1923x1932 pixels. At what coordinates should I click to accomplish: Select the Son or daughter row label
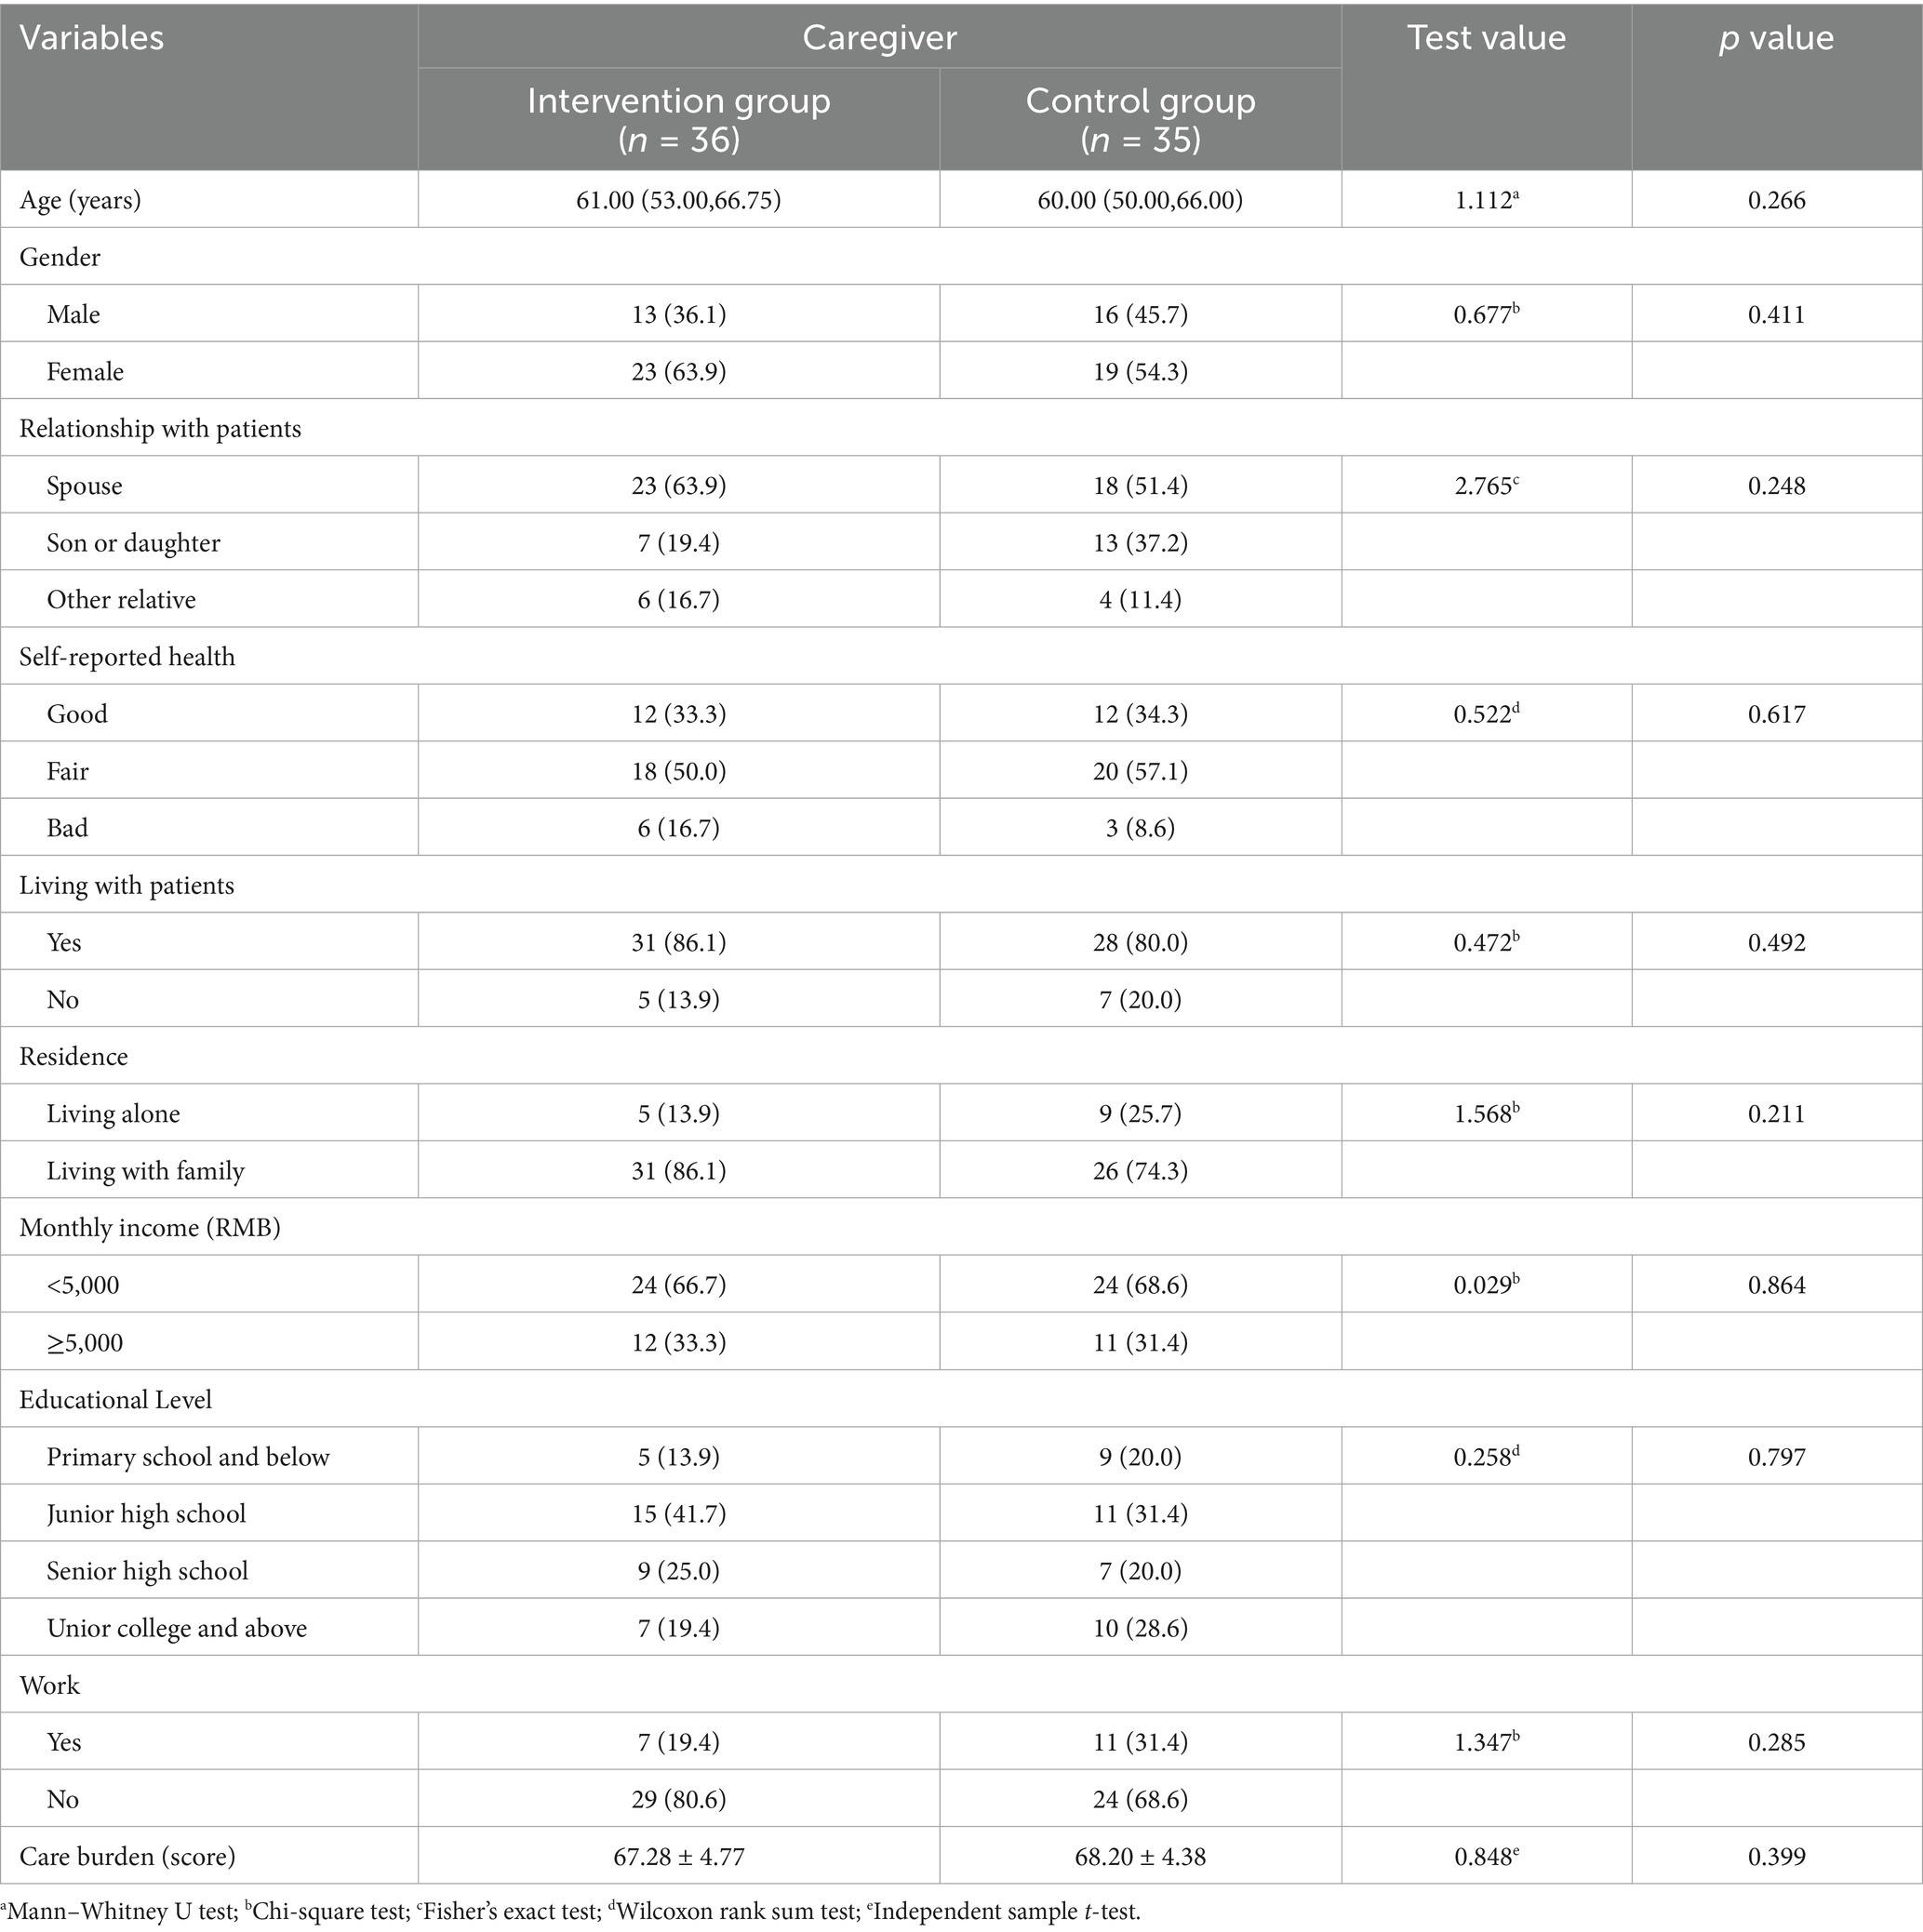(x=133, y=543)
